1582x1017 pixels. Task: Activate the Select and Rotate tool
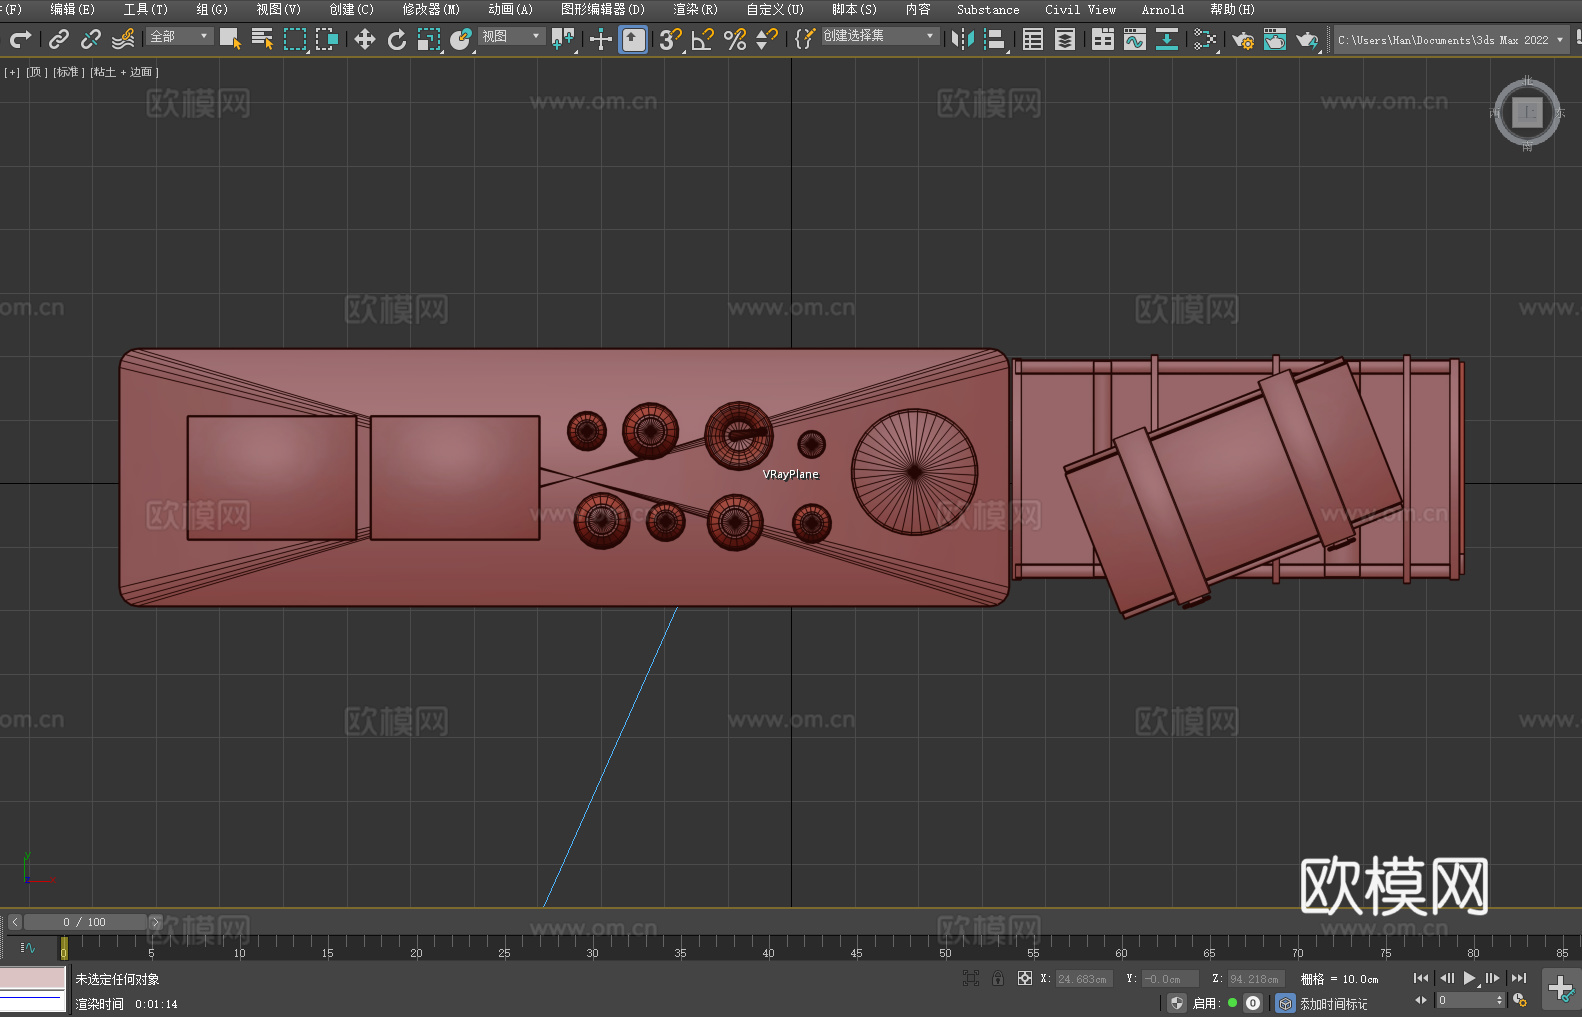(397, 39)
